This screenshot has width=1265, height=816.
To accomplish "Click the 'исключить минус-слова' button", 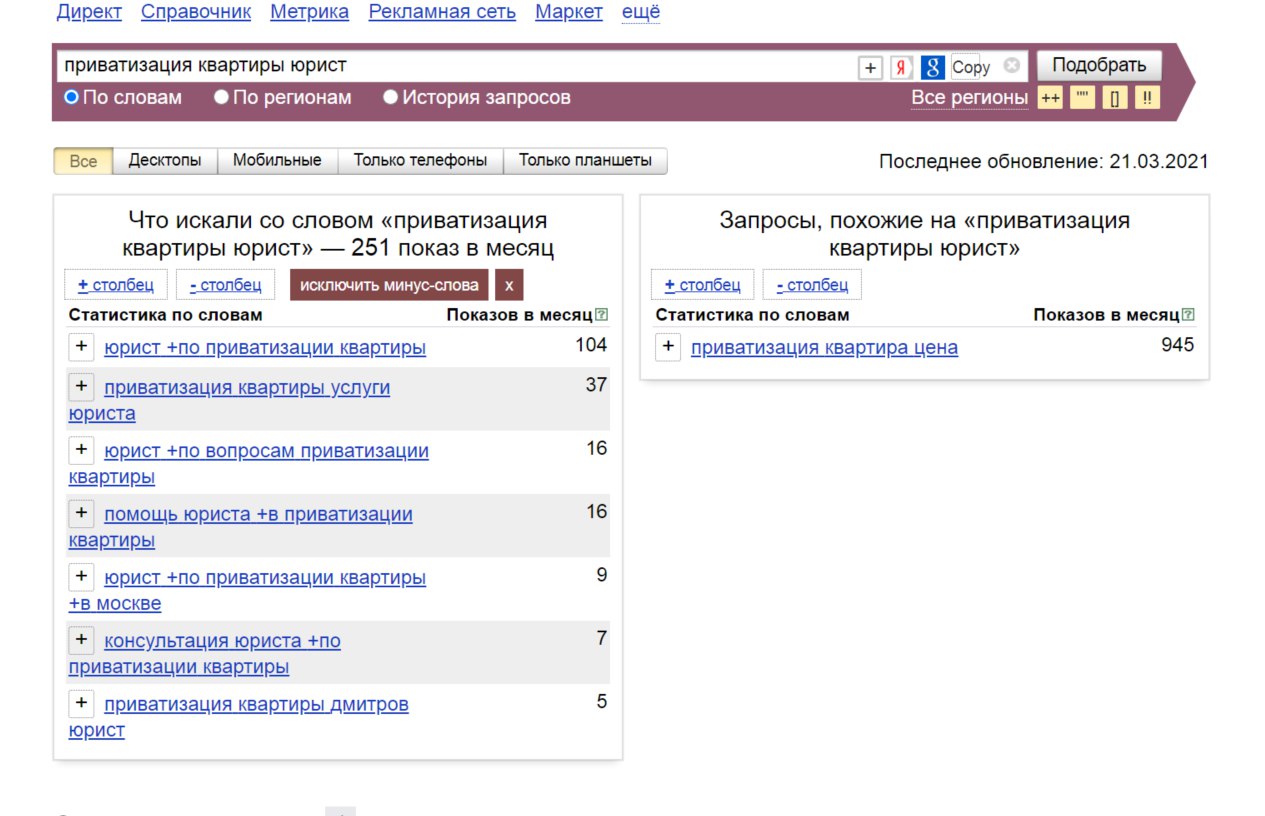I will tap(389, 285).
